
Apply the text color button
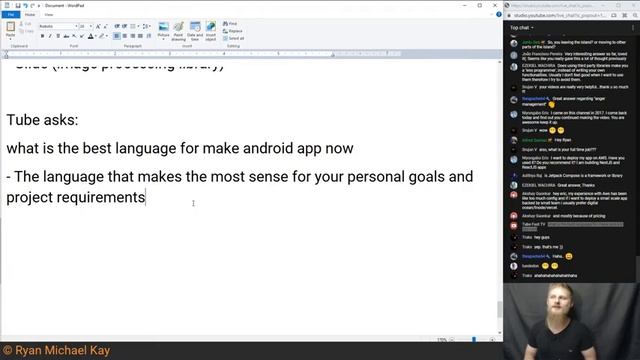click(x=91, y=36)
